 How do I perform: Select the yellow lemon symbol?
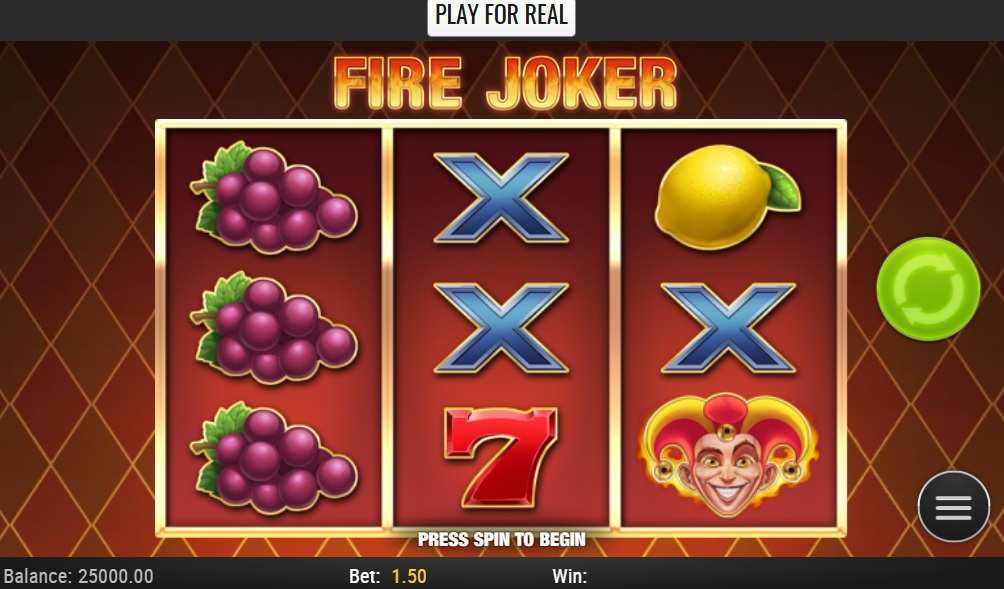coord(727,197)
